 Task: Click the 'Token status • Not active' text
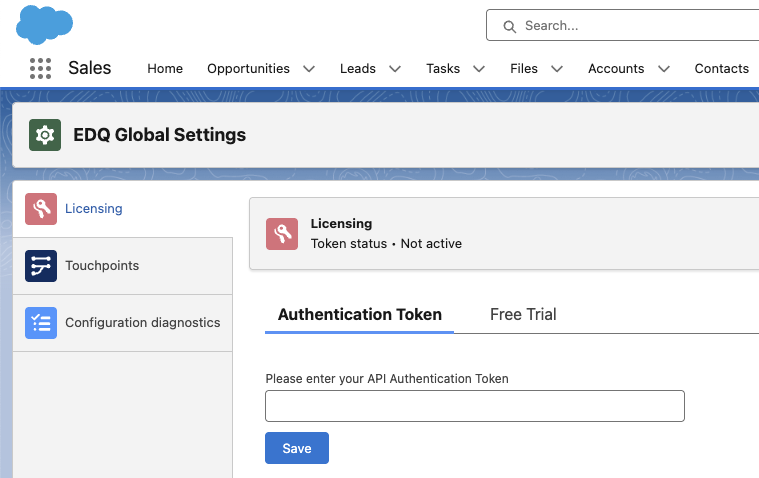(x=386, y=244)
